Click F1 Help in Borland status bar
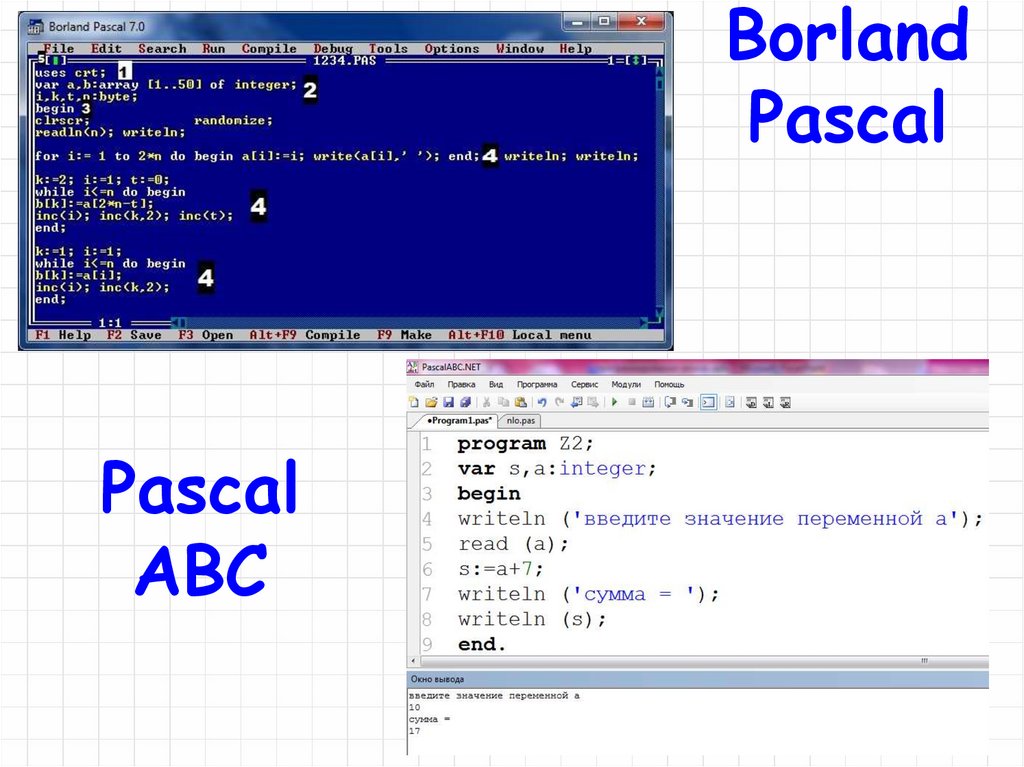Image resolution: width=1024 pixels, height=767 pixels. 63,335
